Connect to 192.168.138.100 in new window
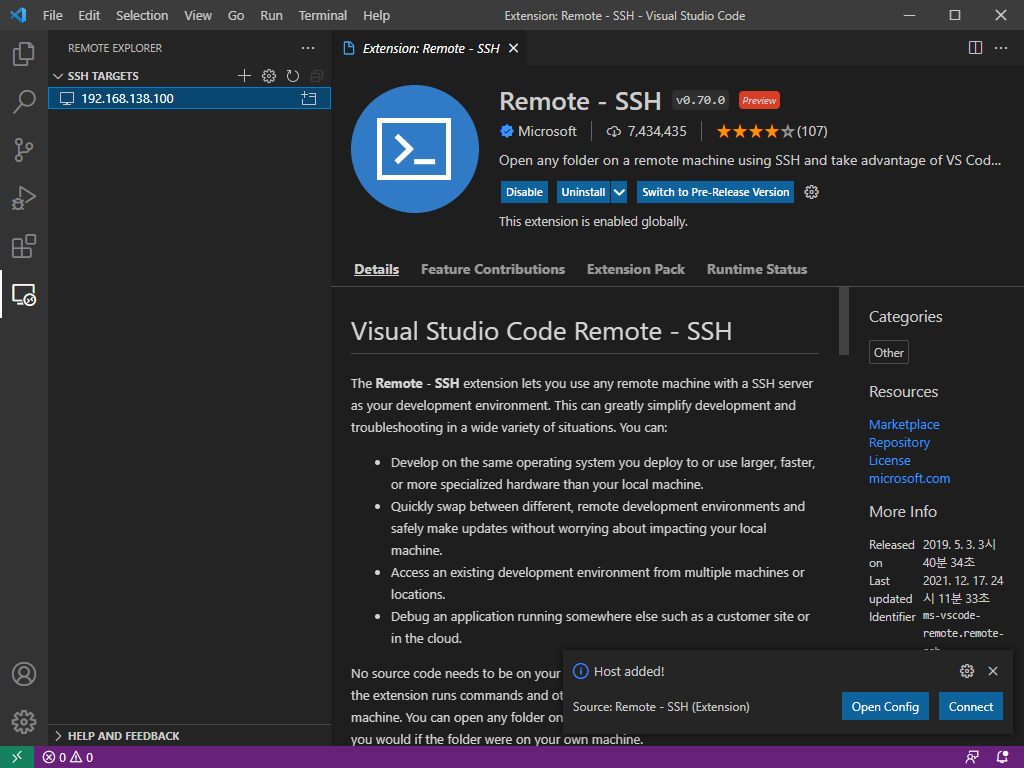The image size is (1024, 768). (309, 99)
